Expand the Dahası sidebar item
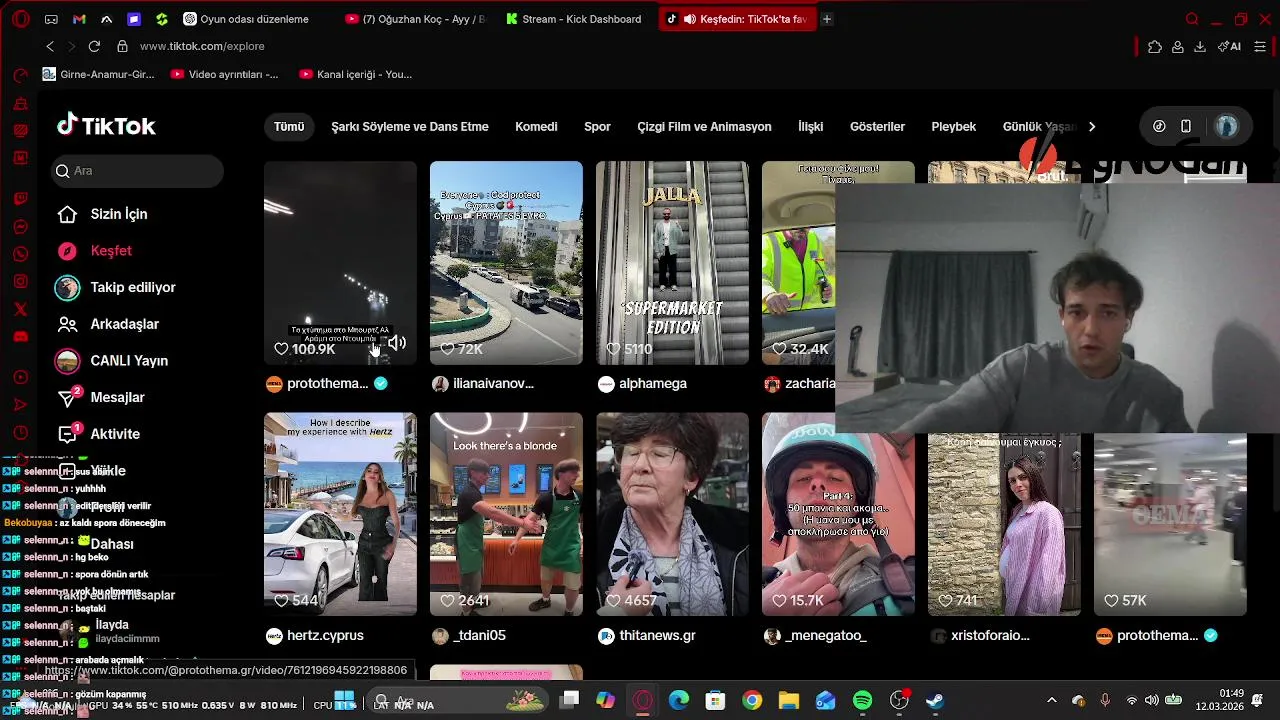Viewport: 1280px width, 720px height. pyautogui.click(x=112, y=544)
